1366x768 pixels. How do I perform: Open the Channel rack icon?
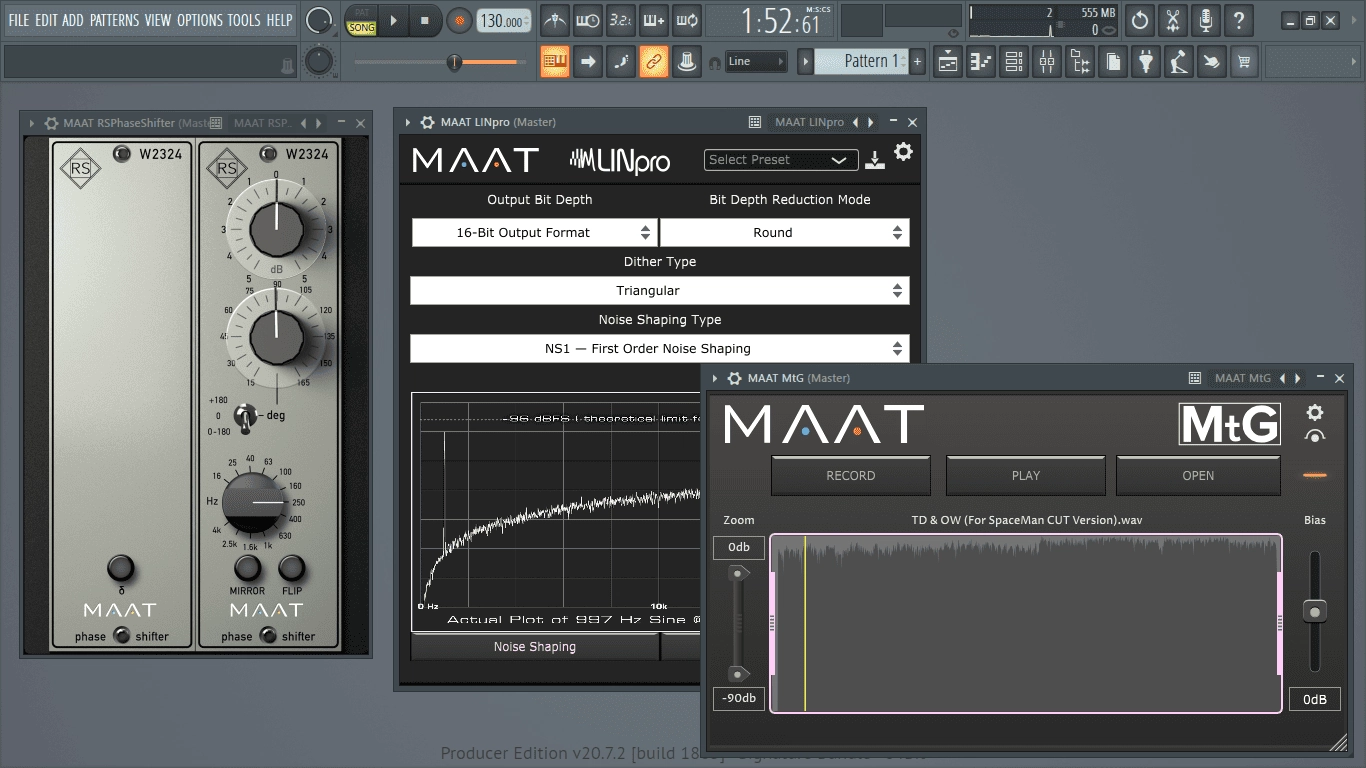coord(1014,62)
